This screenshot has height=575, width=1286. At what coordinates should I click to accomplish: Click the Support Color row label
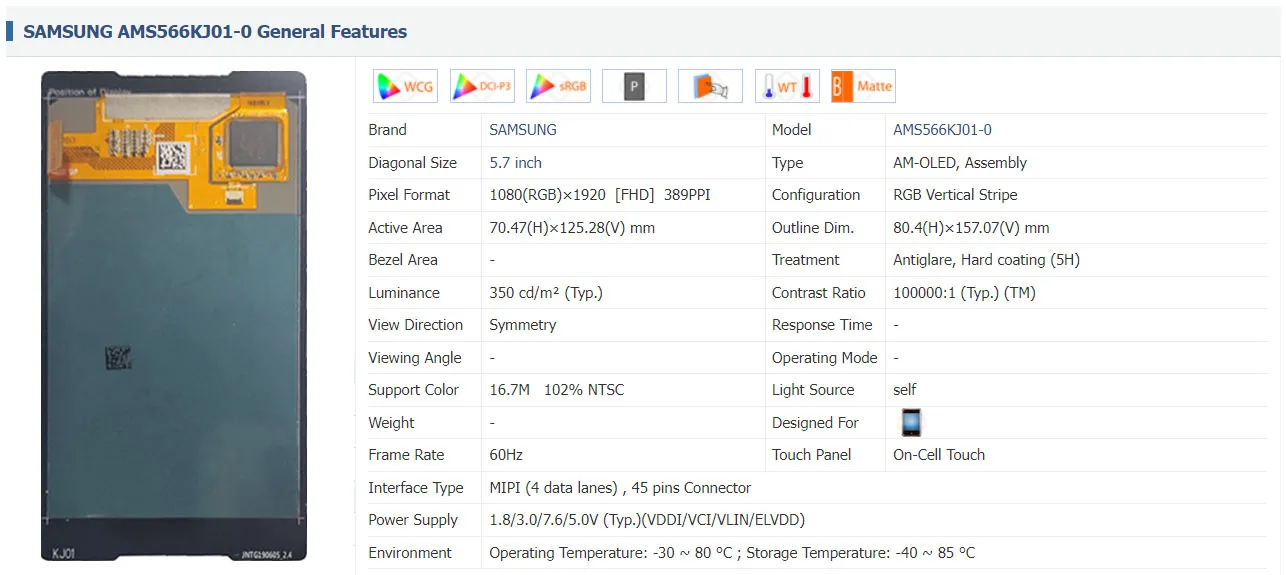tap(413, 390)
